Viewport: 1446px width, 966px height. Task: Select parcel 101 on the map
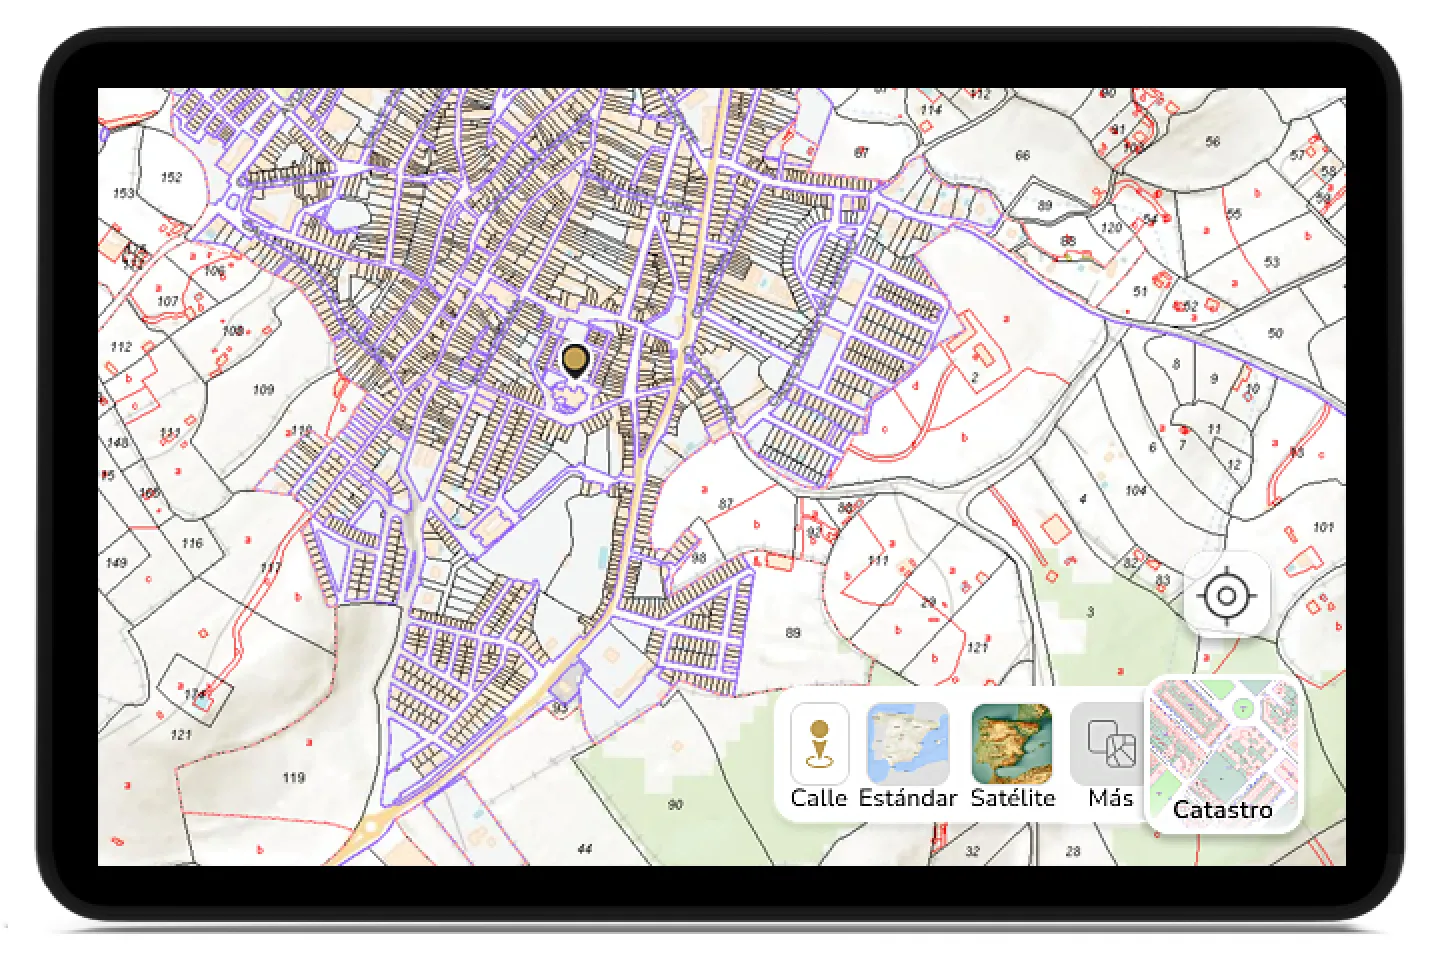click(x=1323, y=527)
